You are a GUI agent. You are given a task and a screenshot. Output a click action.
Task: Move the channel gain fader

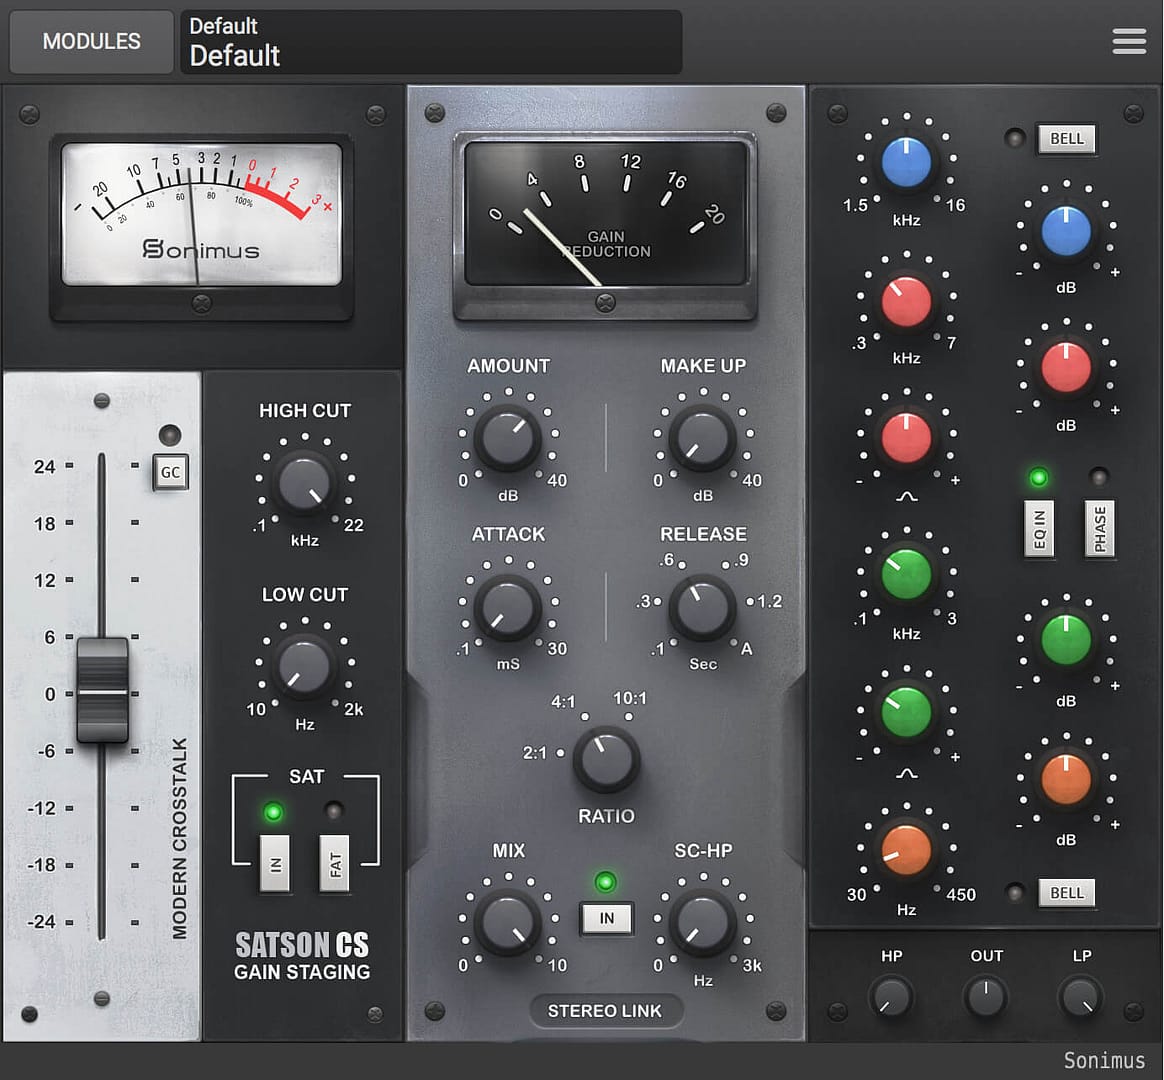click(103, 690)
